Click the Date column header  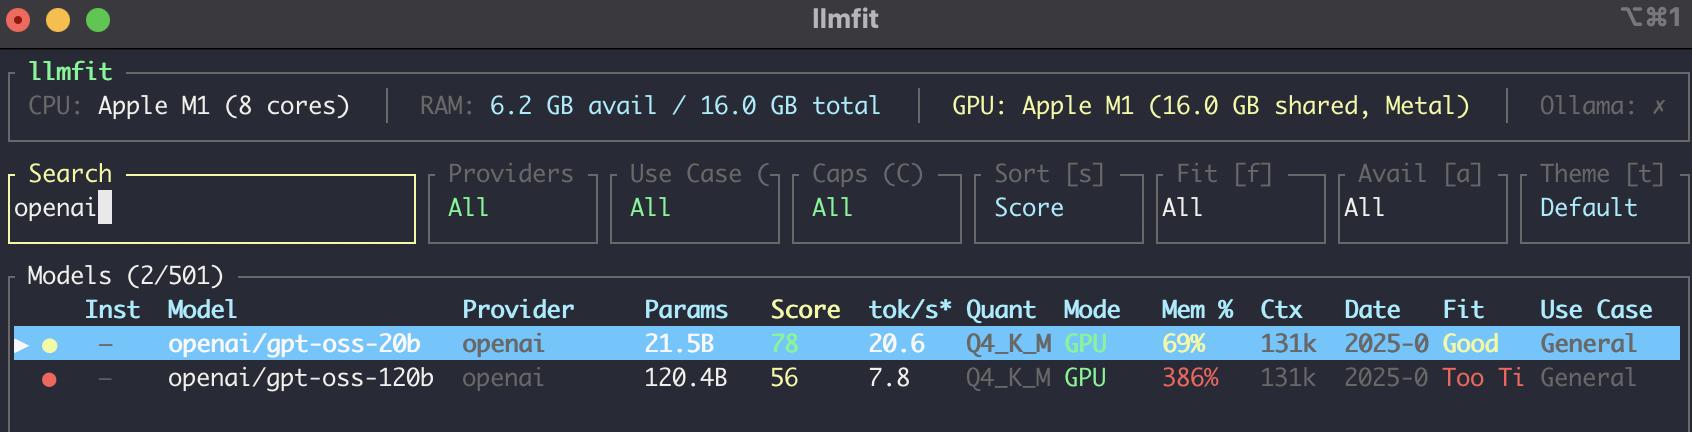point(1372,310)
